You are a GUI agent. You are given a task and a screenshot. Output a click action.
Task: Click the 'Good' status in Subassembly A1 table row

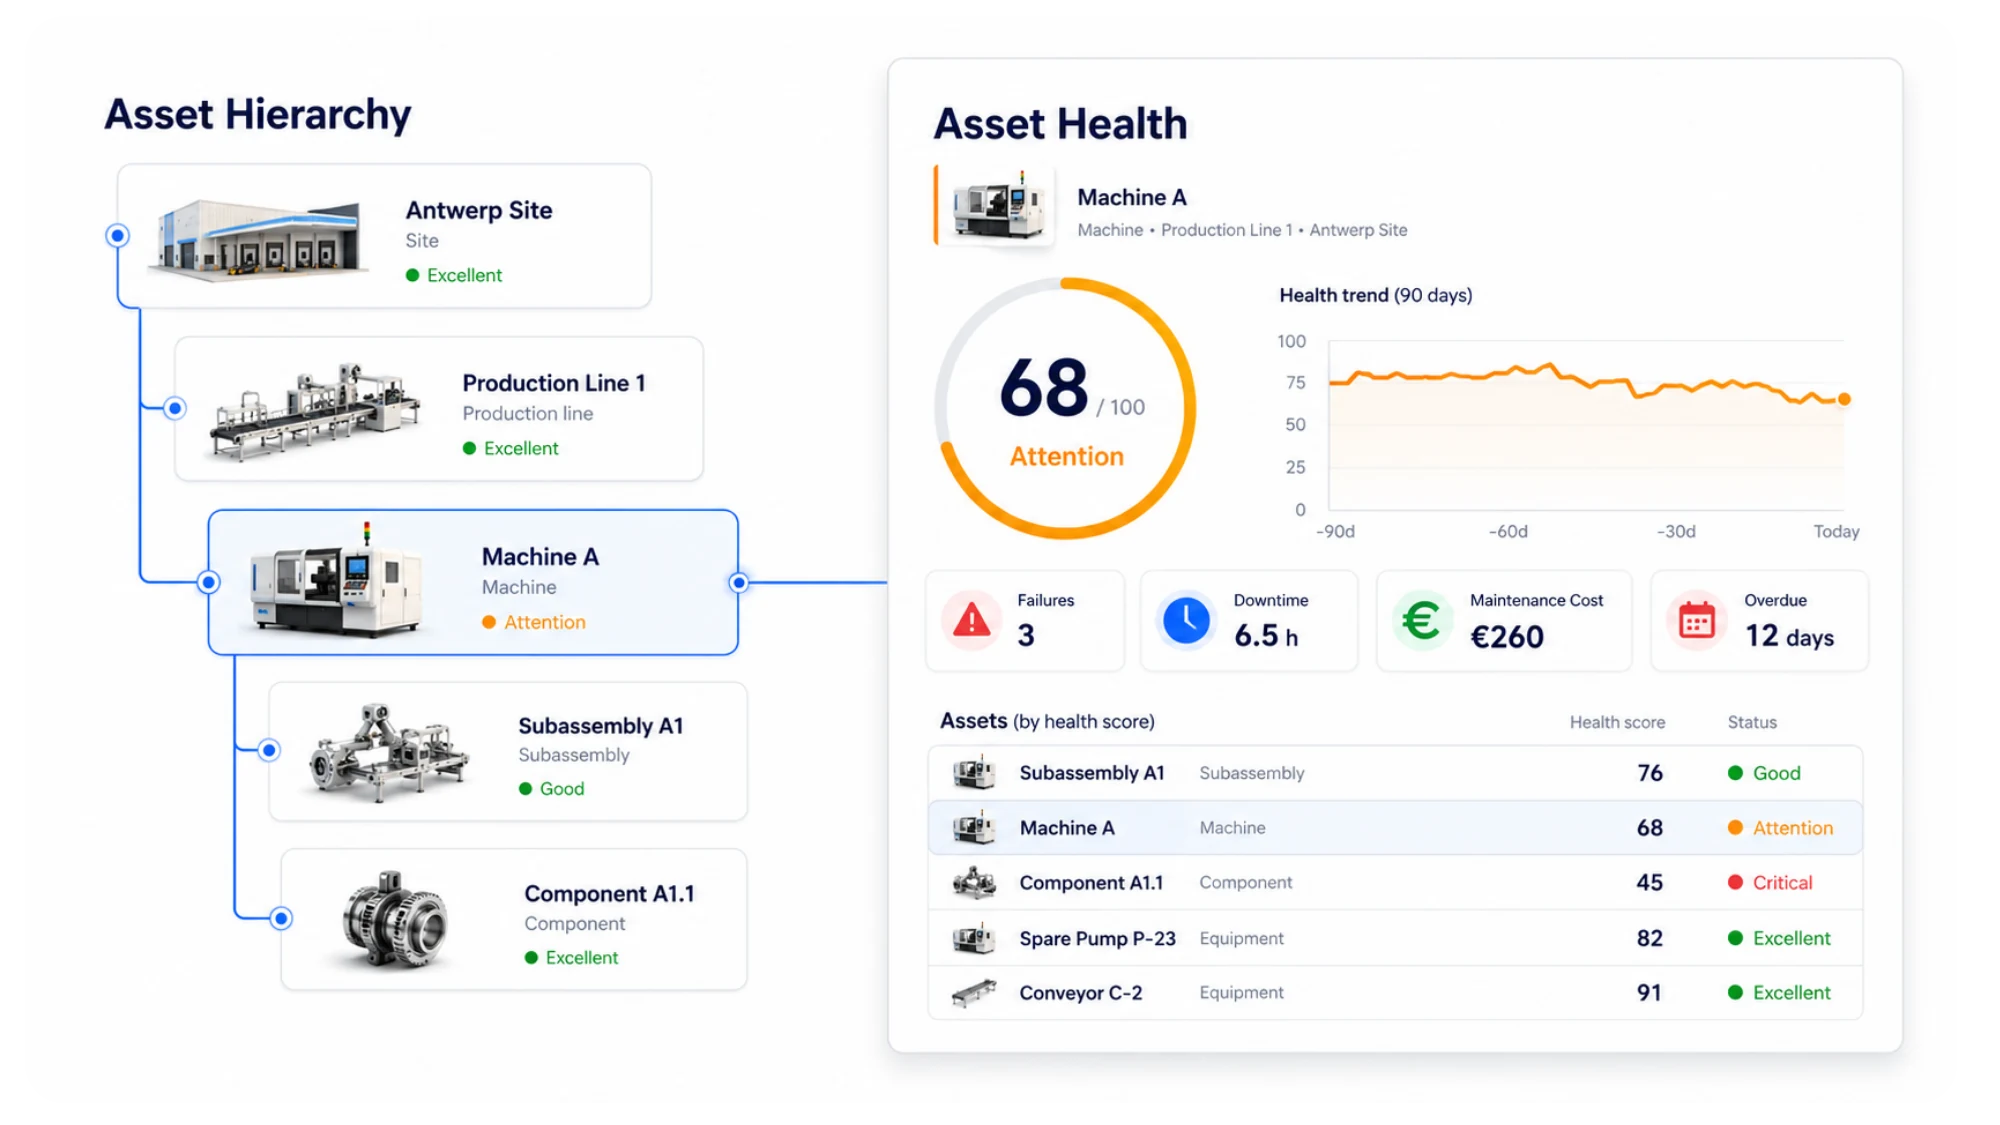click(1765, 773)
